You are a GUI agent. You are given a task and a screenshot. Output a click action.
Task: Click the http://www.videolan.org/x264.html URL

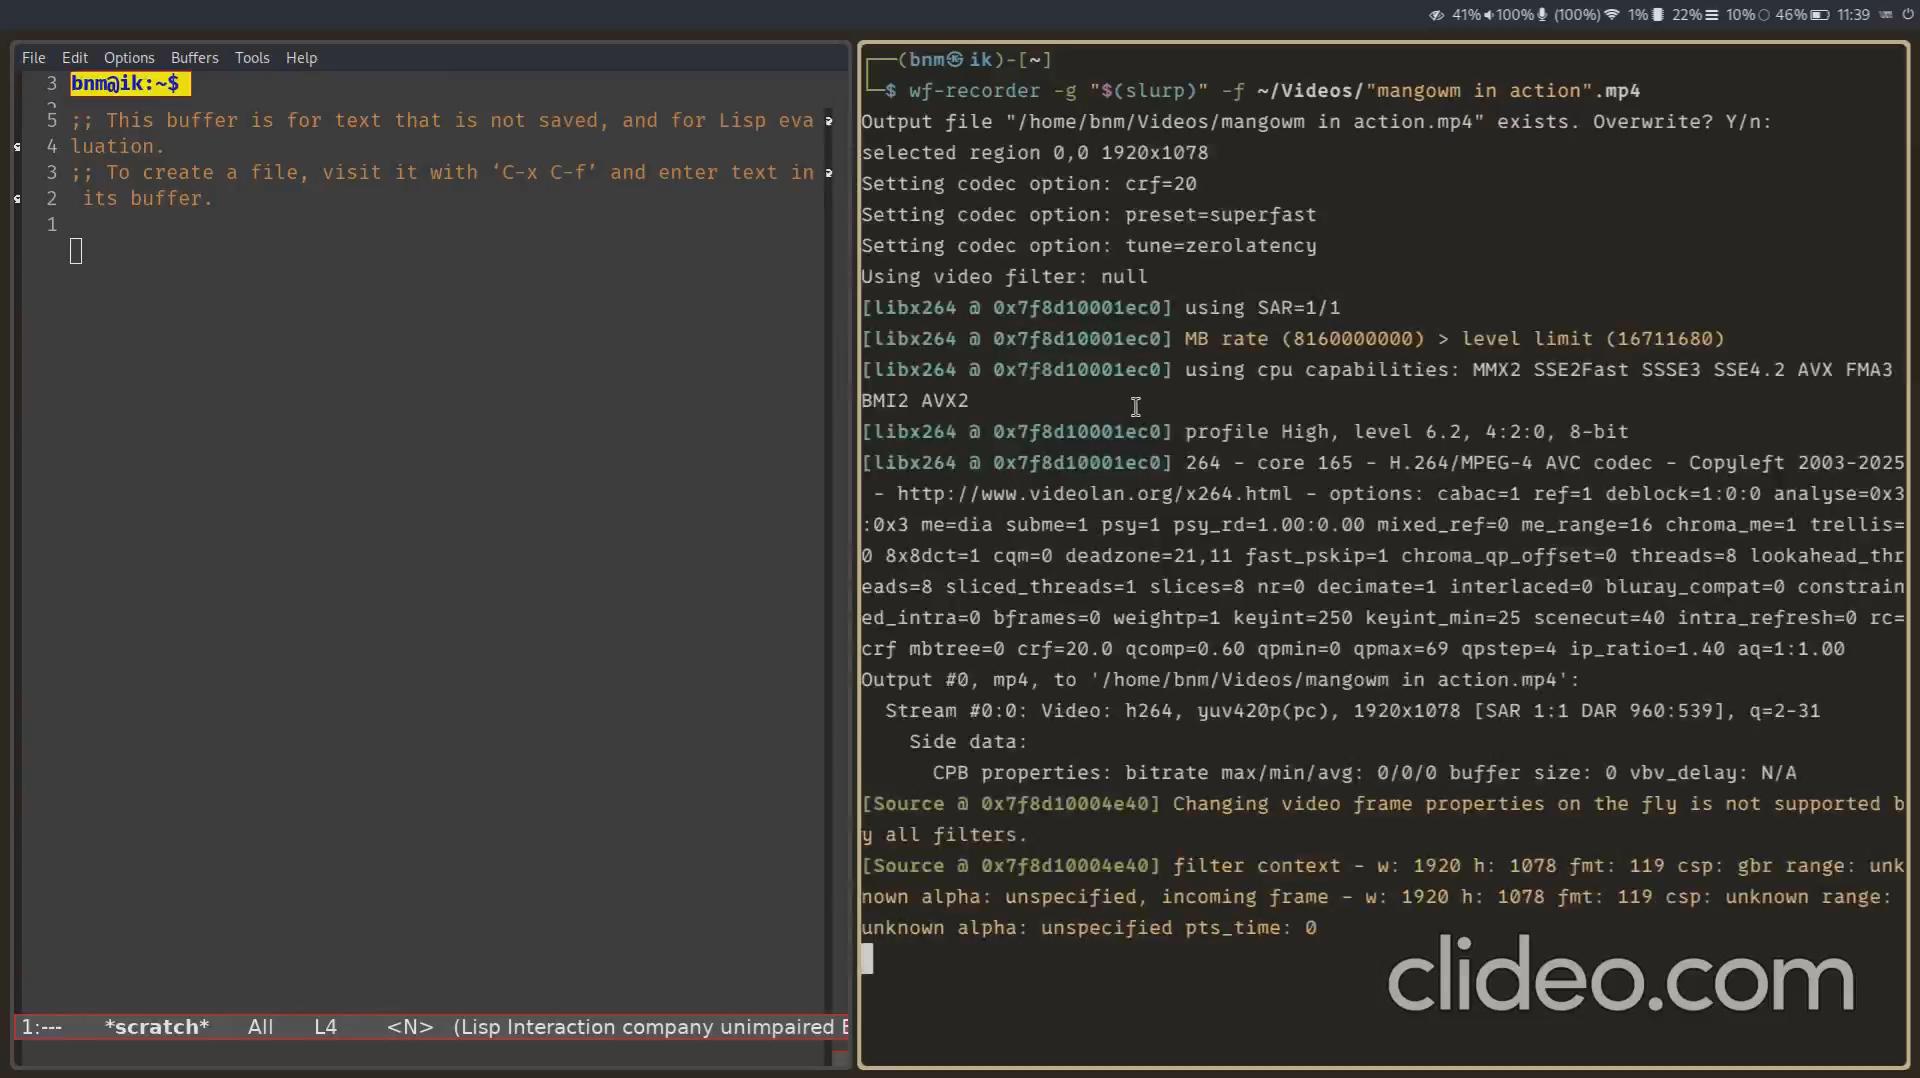coord(1094,493)
